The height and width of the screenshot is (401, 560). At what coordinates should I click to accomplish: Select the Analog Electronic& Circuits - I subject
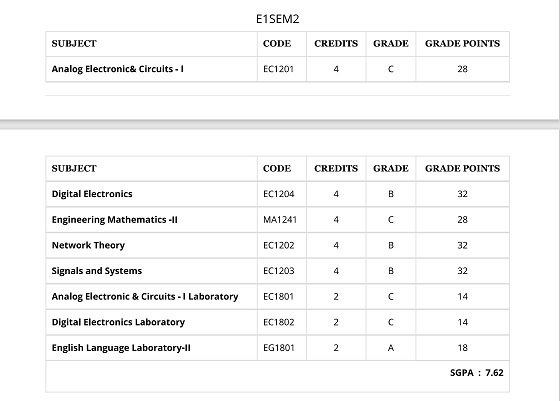[x=118, y=69]
